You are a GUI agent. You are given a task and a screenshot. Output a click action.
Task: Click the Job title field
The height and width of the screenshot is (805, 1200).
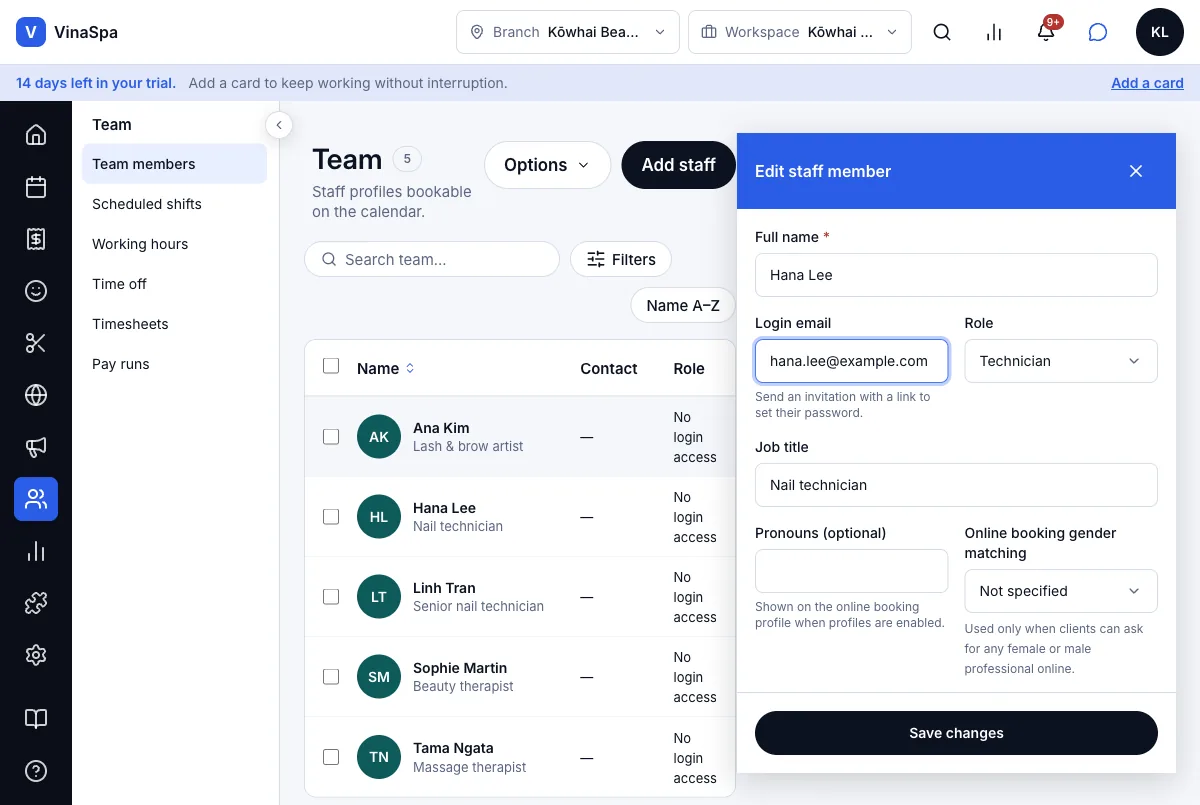(956, 485)
